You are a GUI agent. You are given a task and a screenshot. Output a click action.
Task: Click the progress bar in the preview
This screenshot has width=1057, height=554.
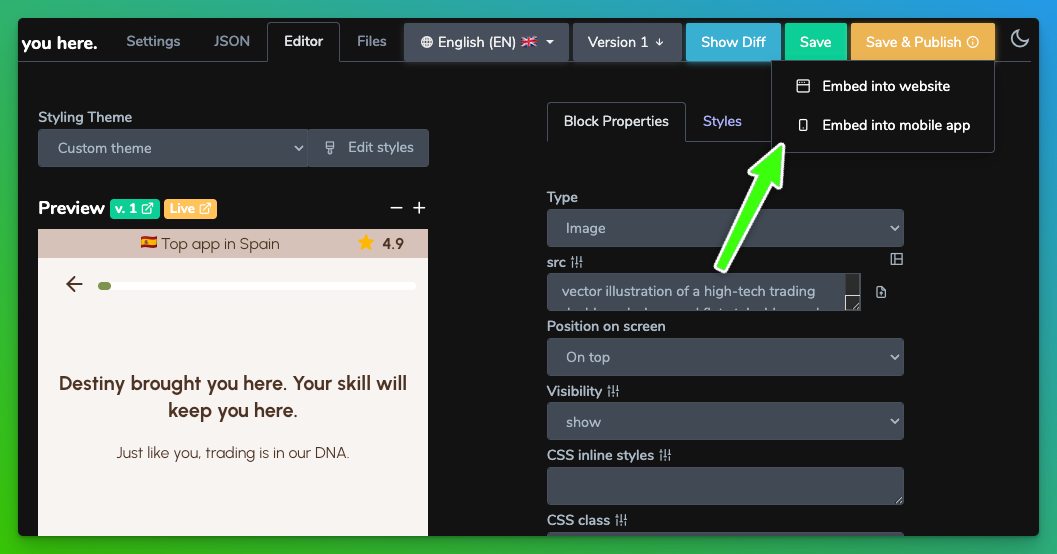tap(257, 286)
